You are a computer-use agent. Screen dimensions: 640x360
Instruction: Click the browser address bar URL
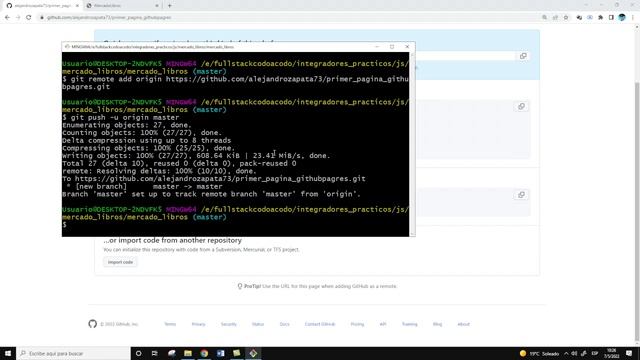coord(109,18)
